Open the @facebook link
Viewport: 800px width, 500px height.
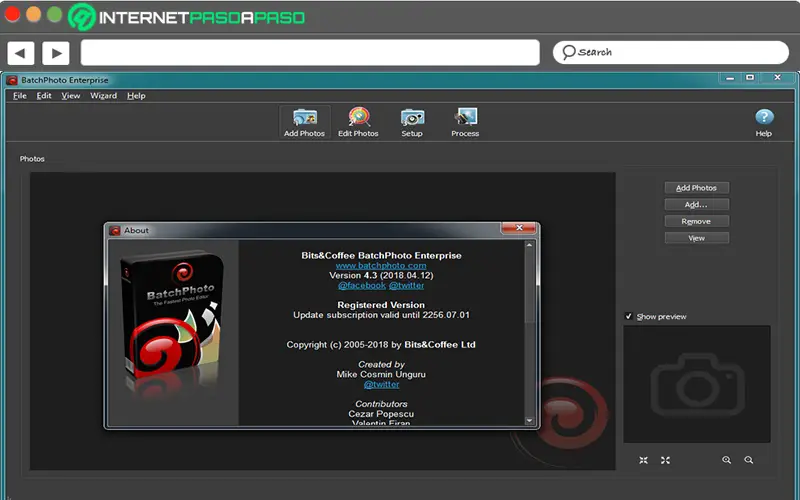coord(362,285)
